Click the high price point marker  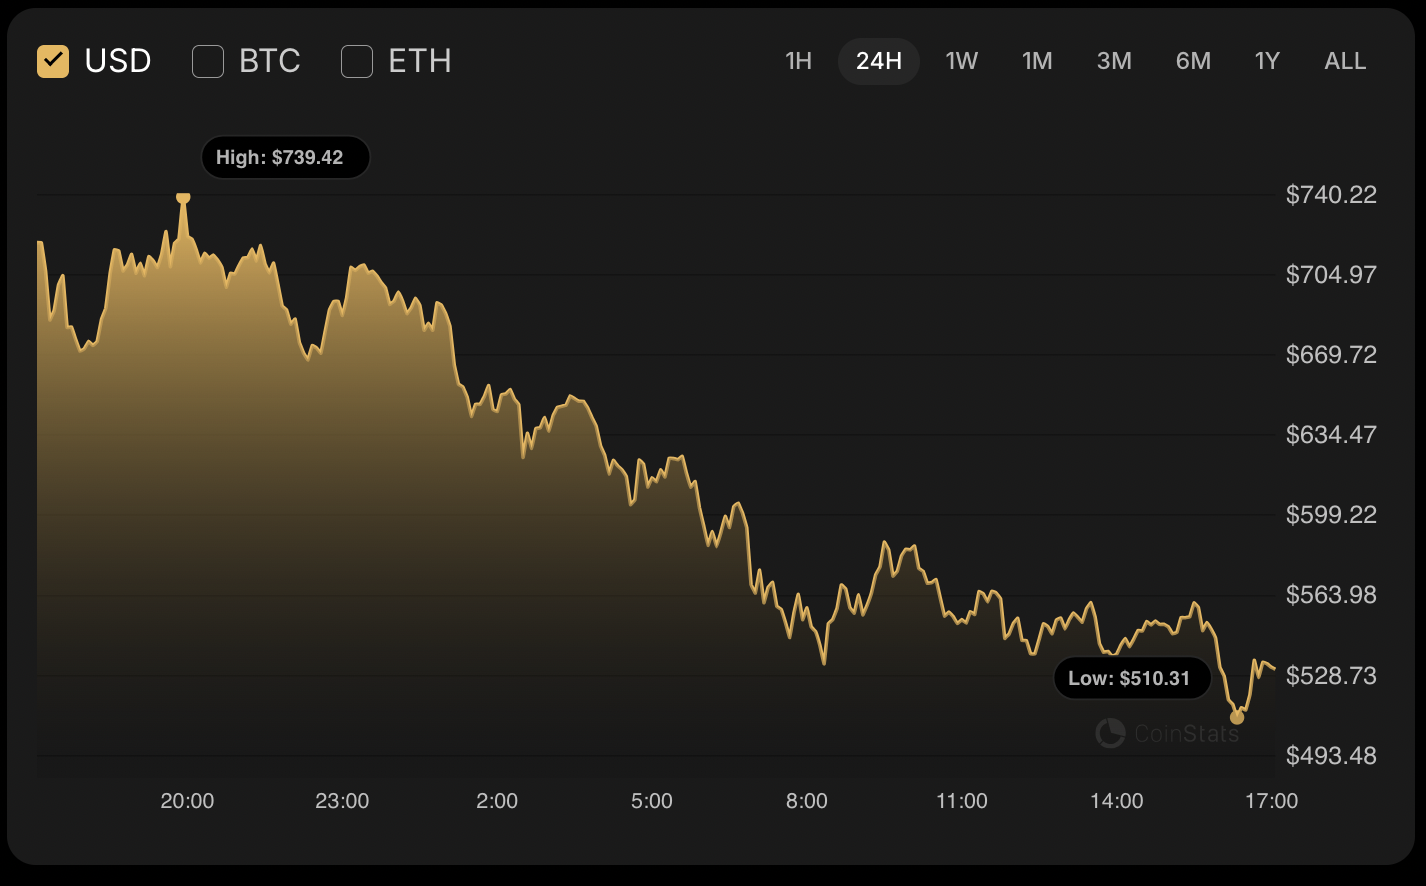pos(183,197)
